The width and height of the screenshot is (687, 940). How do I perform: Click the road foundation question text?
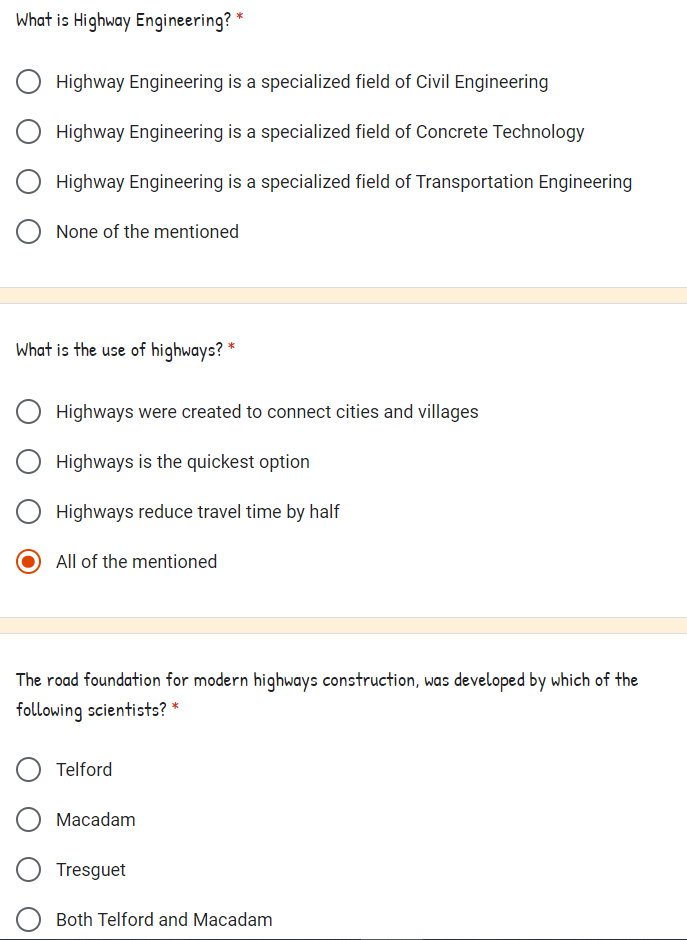(x=326, y=681)
